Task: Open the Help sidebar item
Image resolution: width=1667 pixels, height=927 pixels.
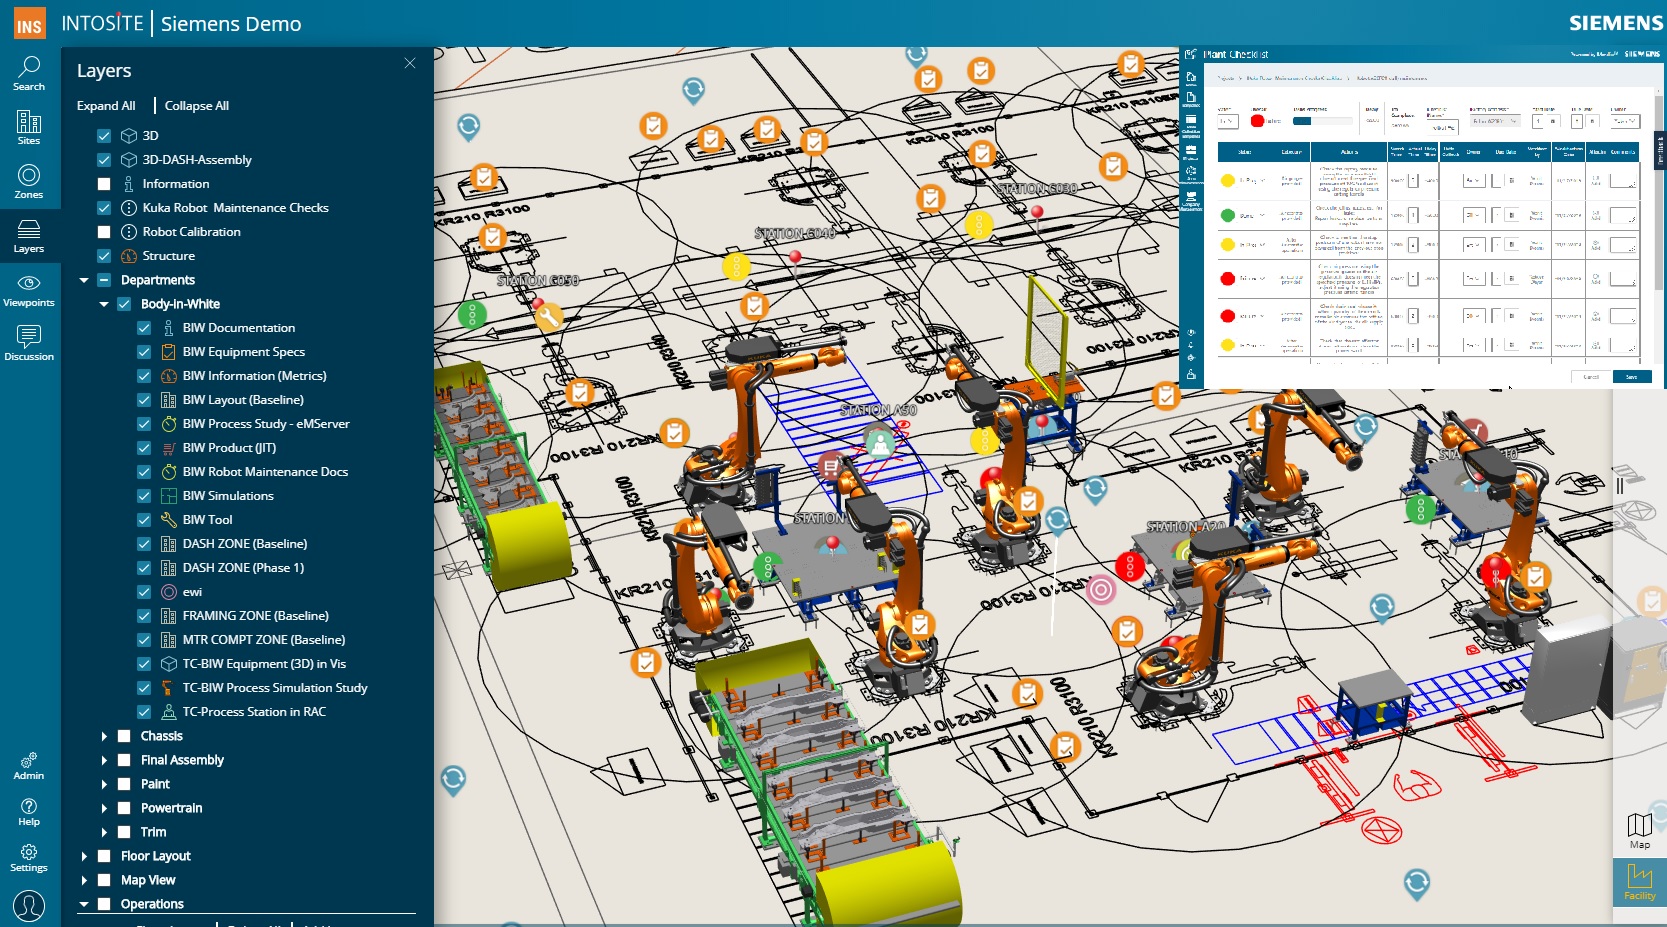Action: point(29,812)
